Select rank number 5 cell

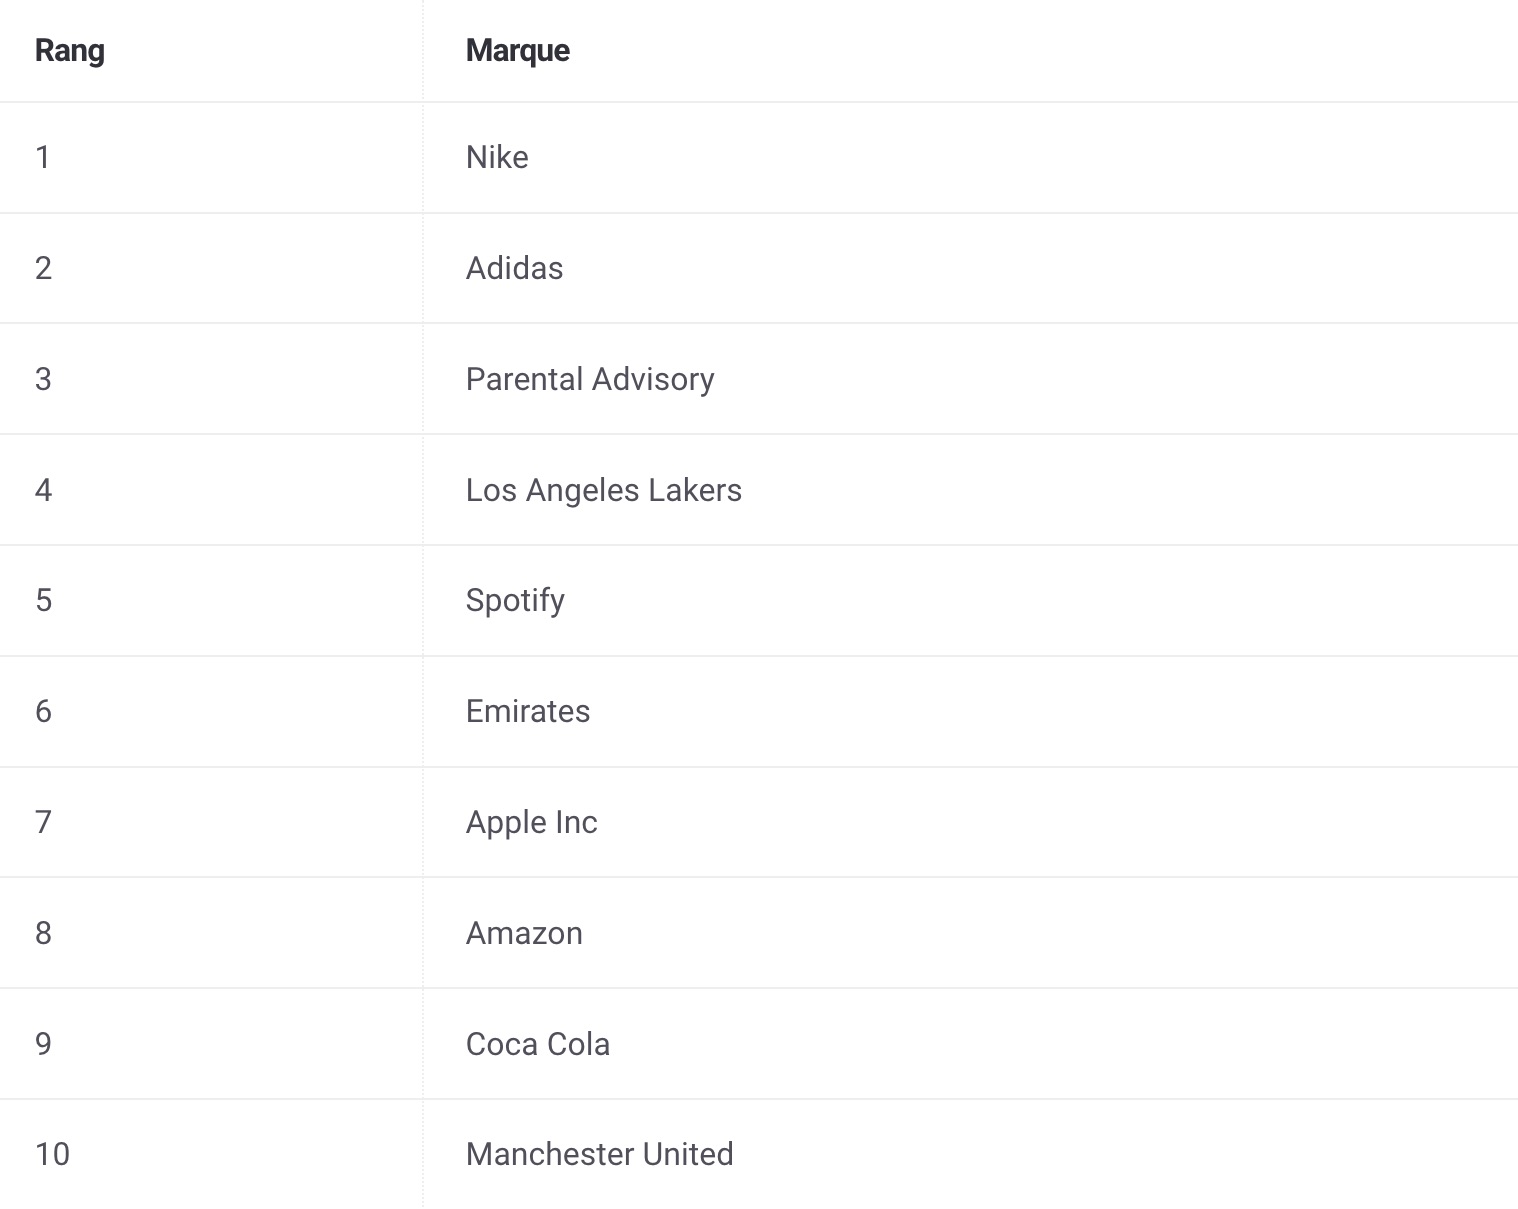(43, 600)
